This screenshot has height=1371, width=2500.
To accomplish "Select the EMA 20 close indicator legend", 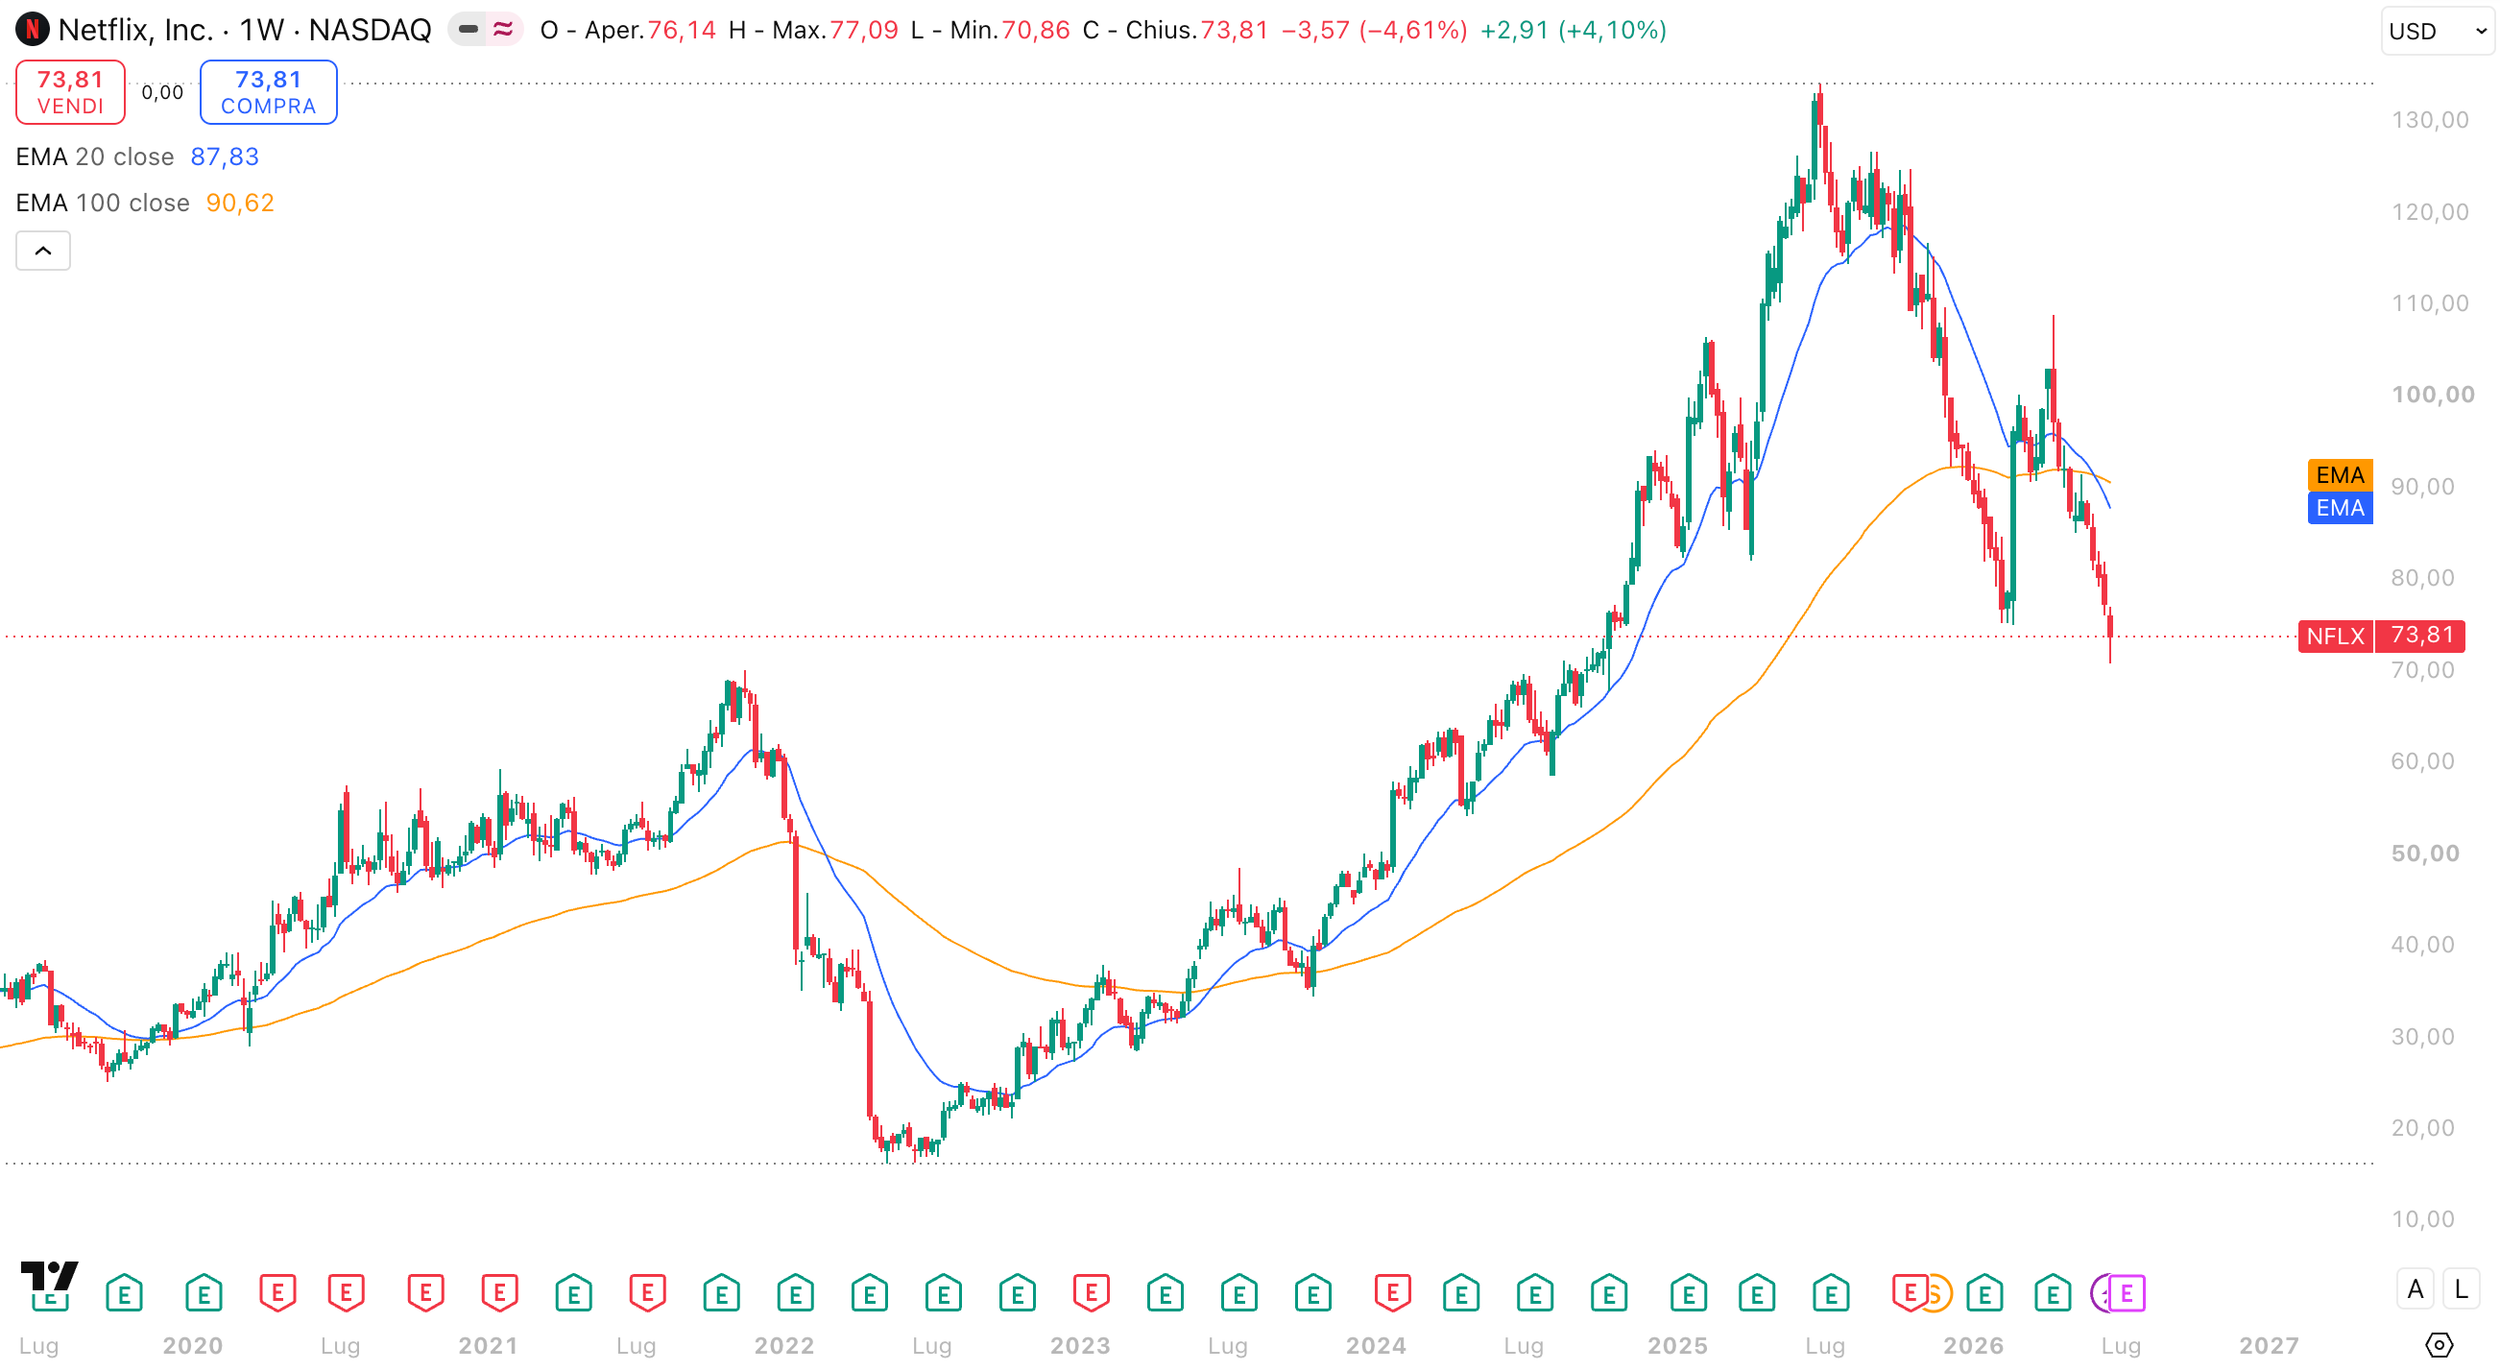I will coord(95,157).
